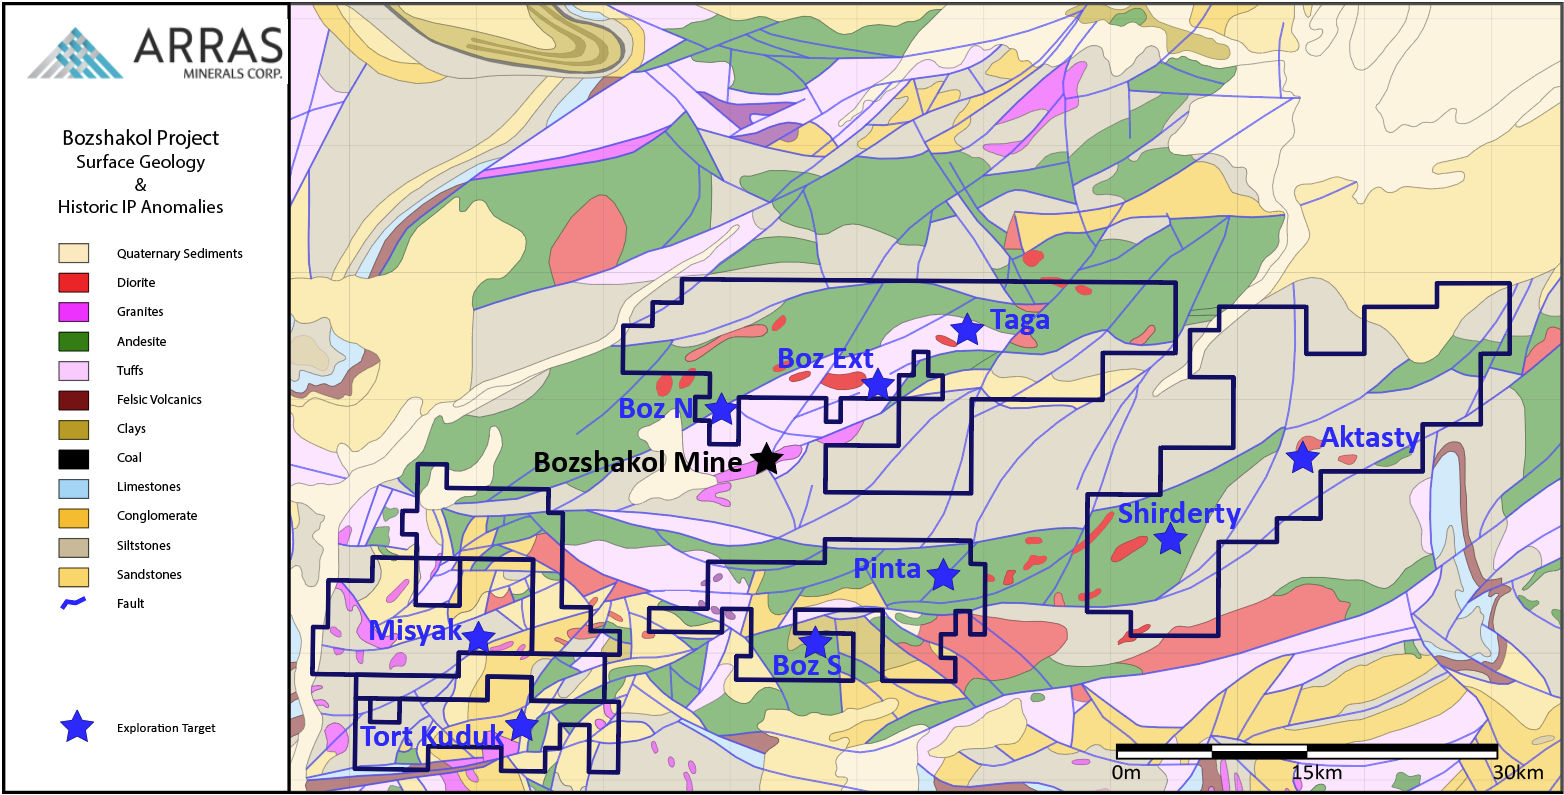Click the legend Exploration Target star

[77, 727]
